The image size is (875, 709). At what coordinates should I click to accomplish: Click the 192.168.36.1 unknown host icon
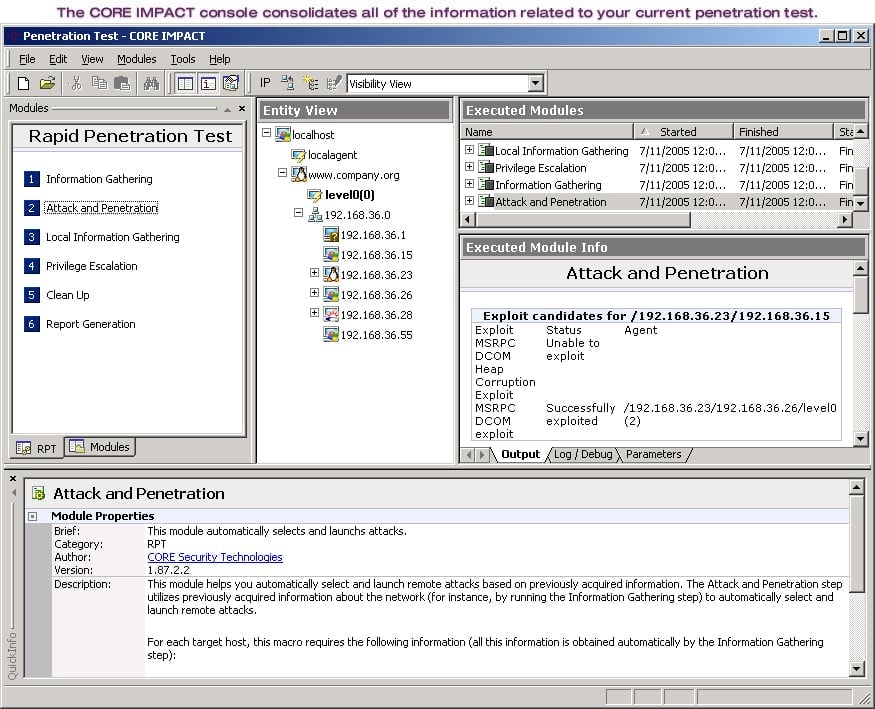331,234
